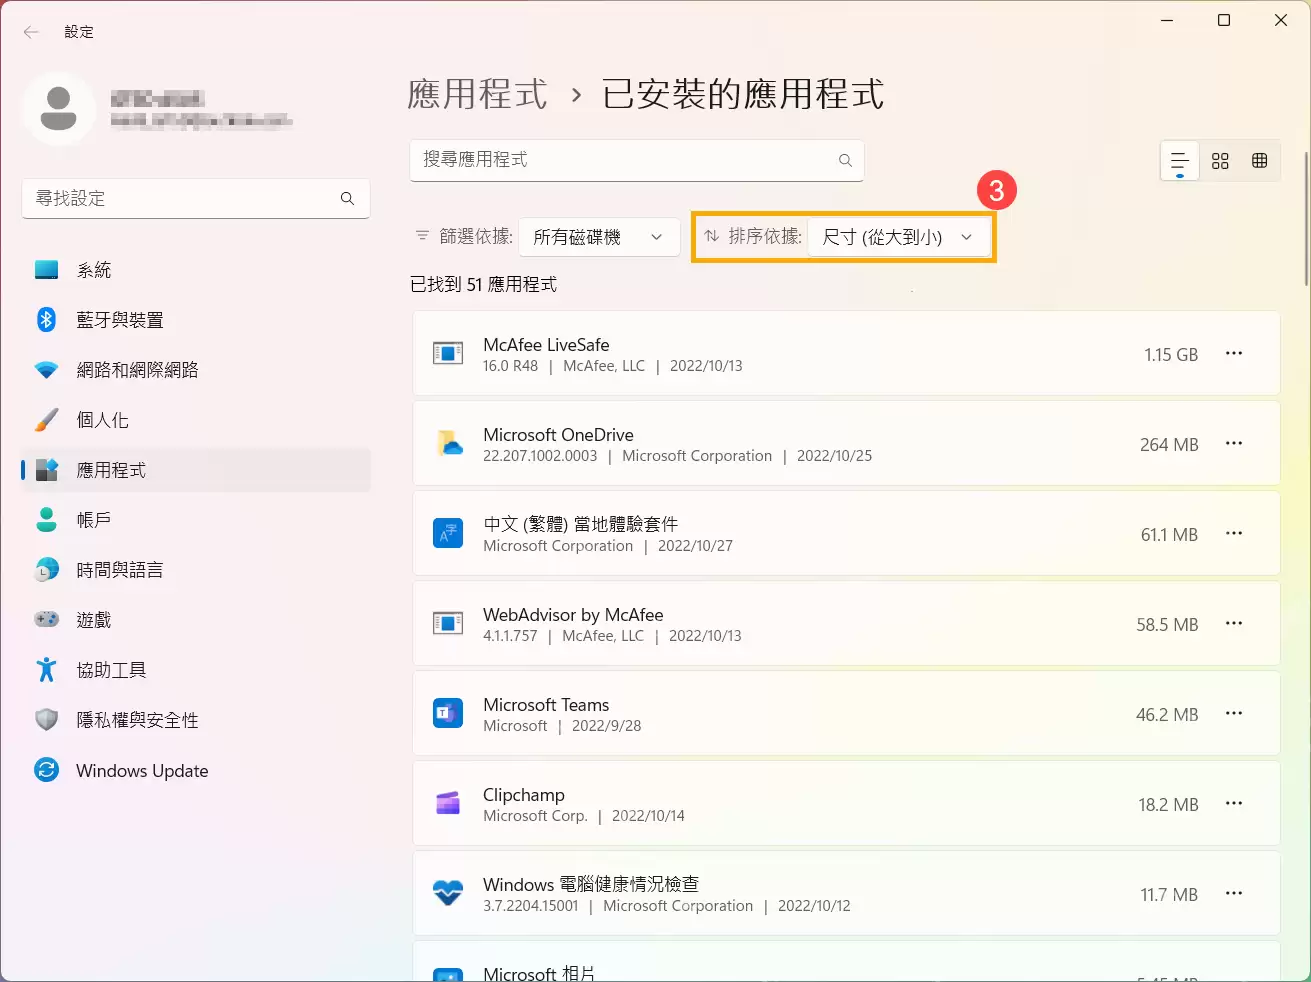This screenshot has width=1311, height=982.
Task: Click the user profile avatar
Action: point(59,108)
